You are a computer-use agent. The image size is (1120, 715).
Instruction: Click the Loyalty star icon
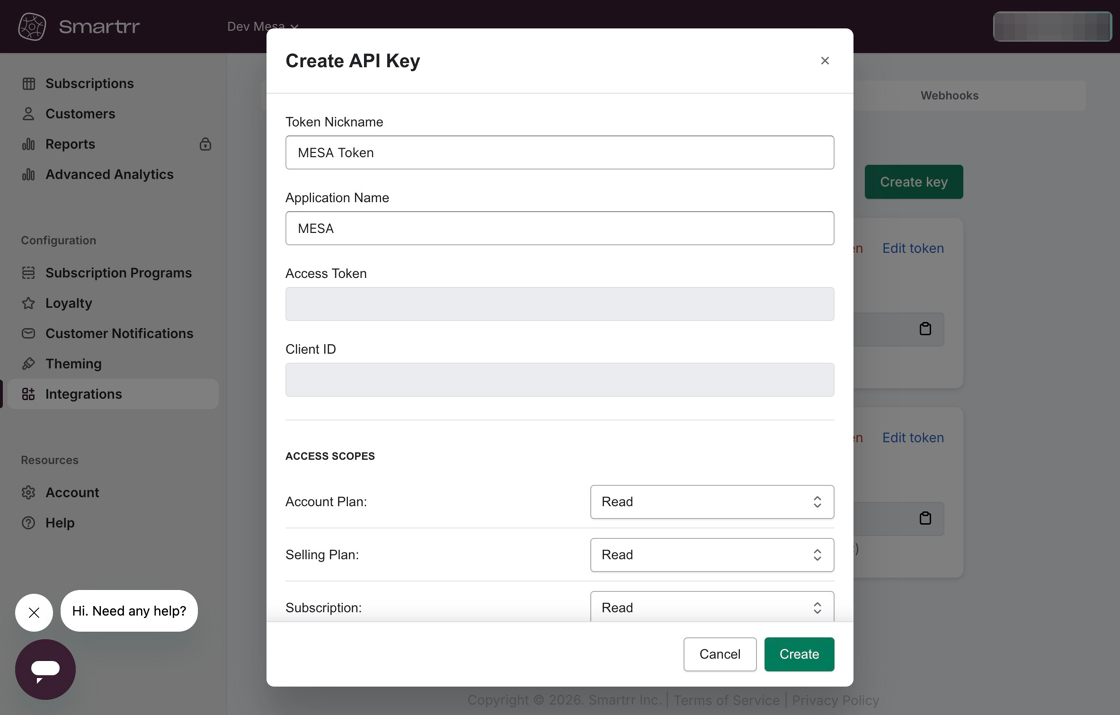[x=29, y=303]
